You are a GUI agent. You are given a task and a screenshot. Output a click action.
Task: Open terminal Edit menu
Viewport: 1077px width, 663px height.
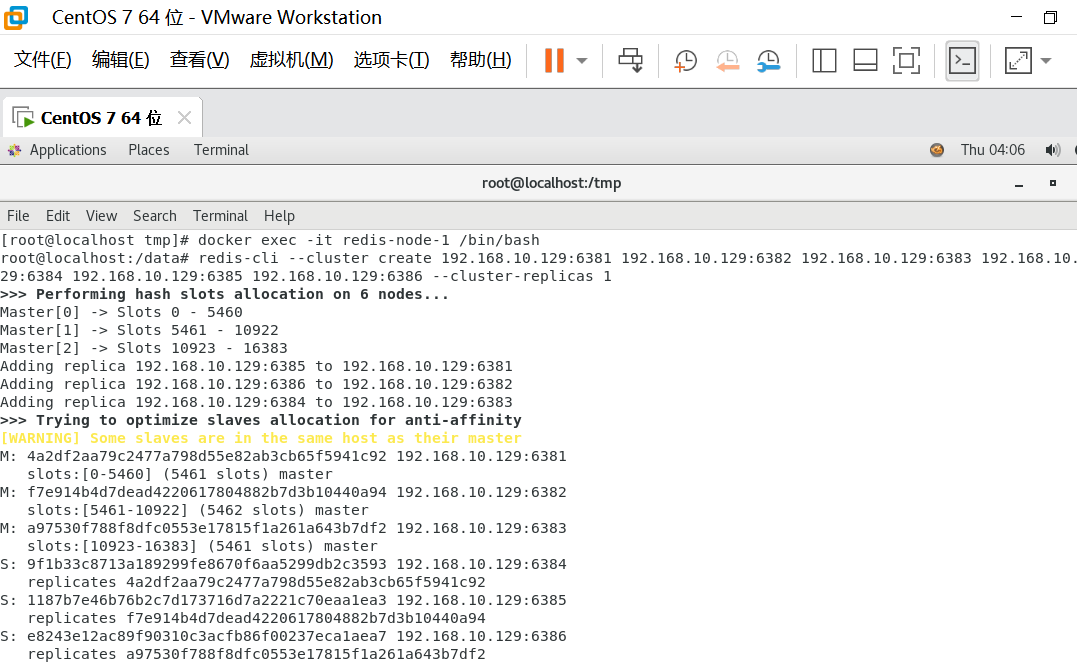(58, 216)
